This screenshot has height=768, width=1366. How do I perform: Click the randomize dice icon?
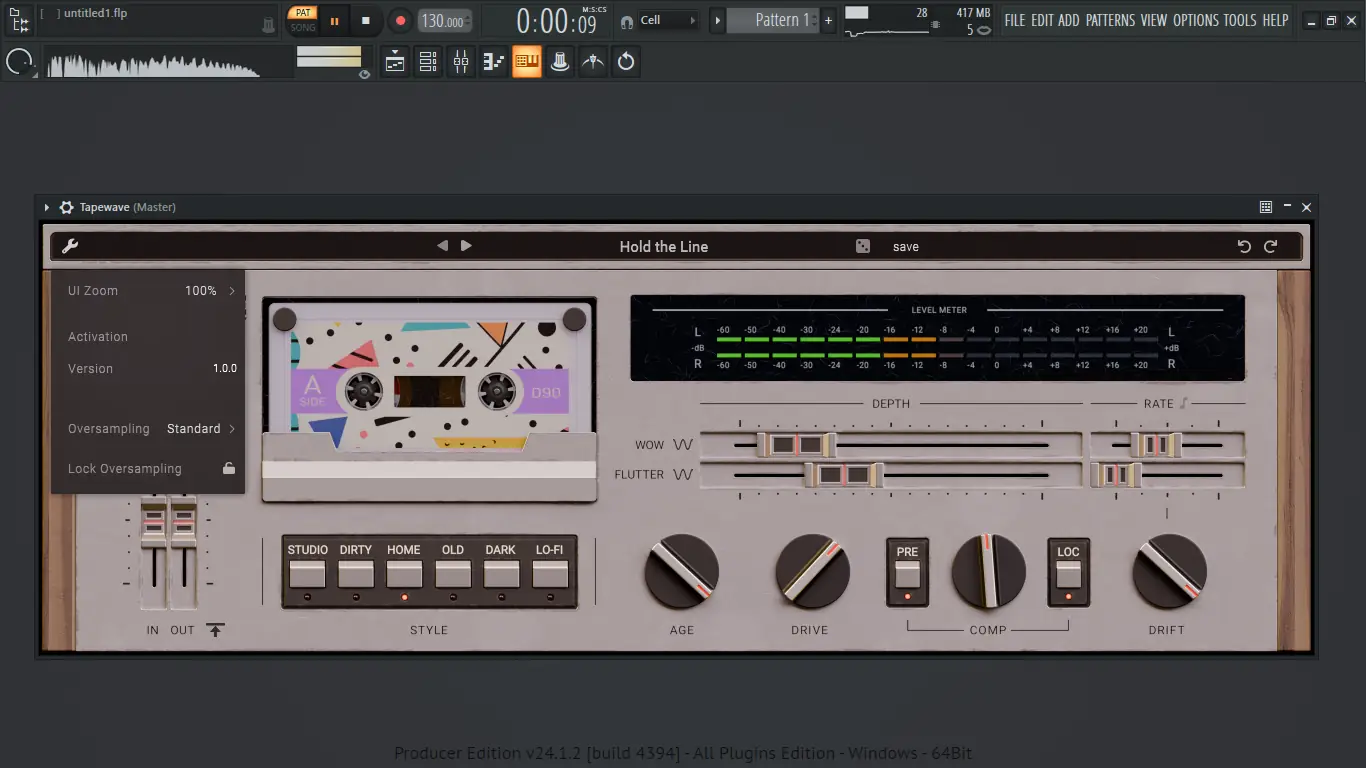coord(863,246)
